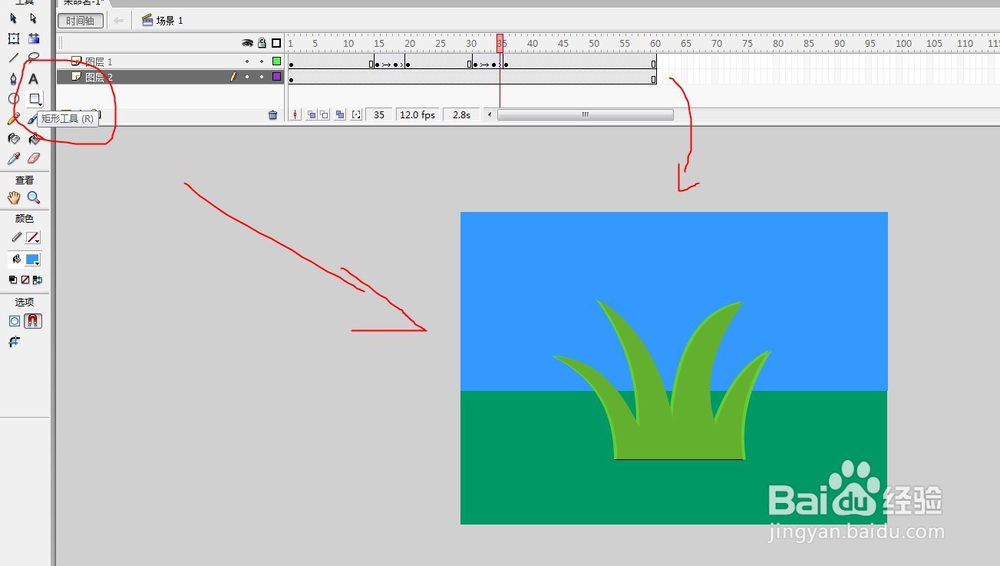Select the Hand tool

(x=13, y=198)
